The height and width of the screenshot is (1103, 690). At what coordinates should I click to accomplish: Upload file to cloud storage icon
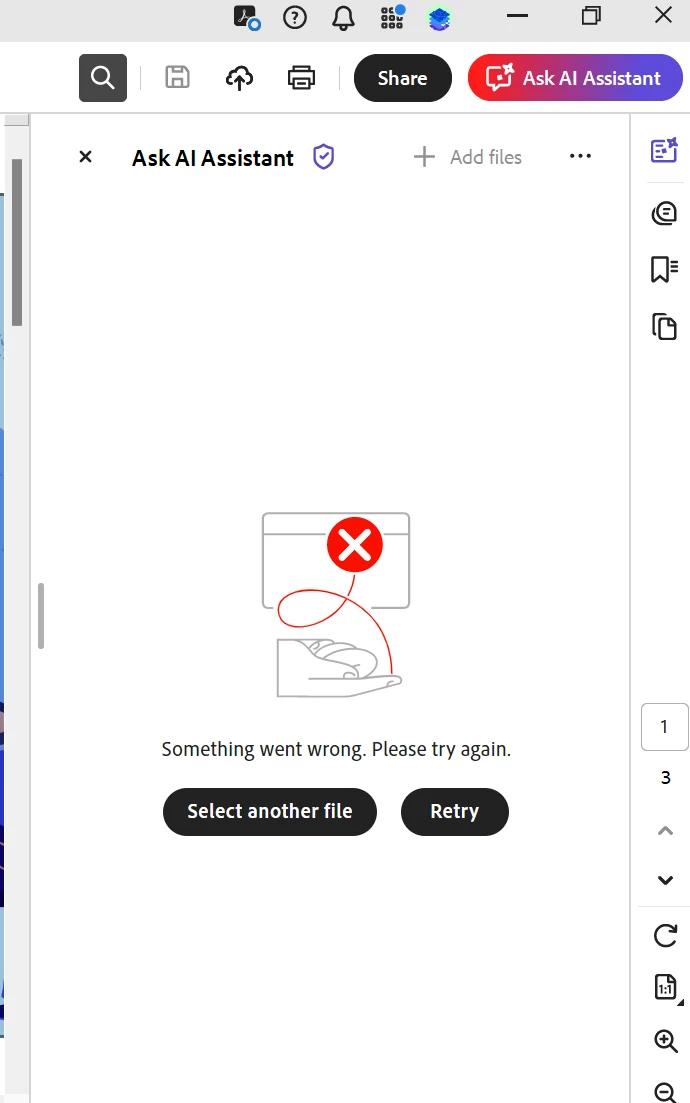point(239,78)
